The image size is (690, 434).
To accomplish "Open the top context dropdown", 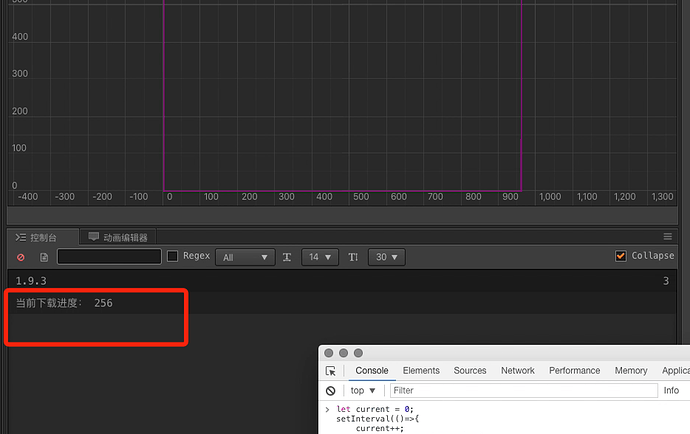I will tap(363, 390).
